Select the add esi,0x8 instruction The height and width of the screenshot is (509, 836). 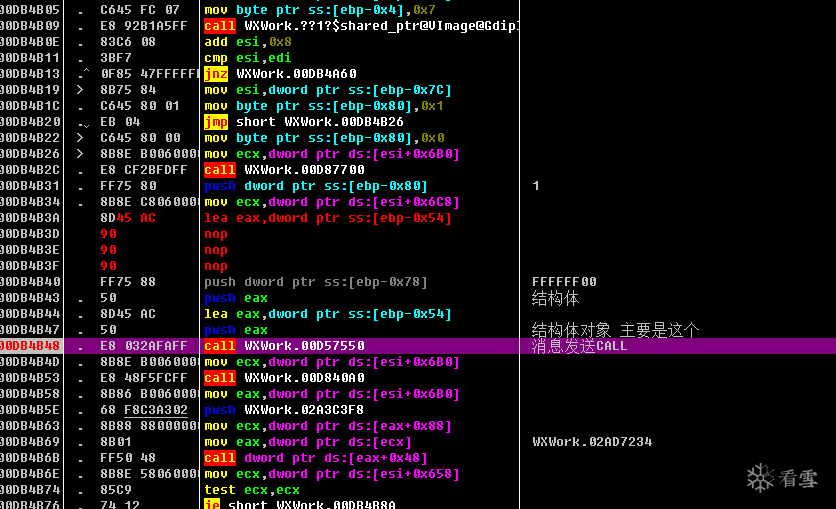click(248, 42)
